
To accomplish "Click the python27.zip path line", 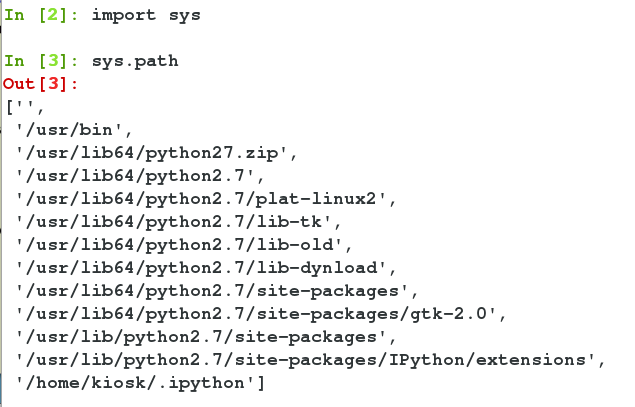I will pos(152,153).
